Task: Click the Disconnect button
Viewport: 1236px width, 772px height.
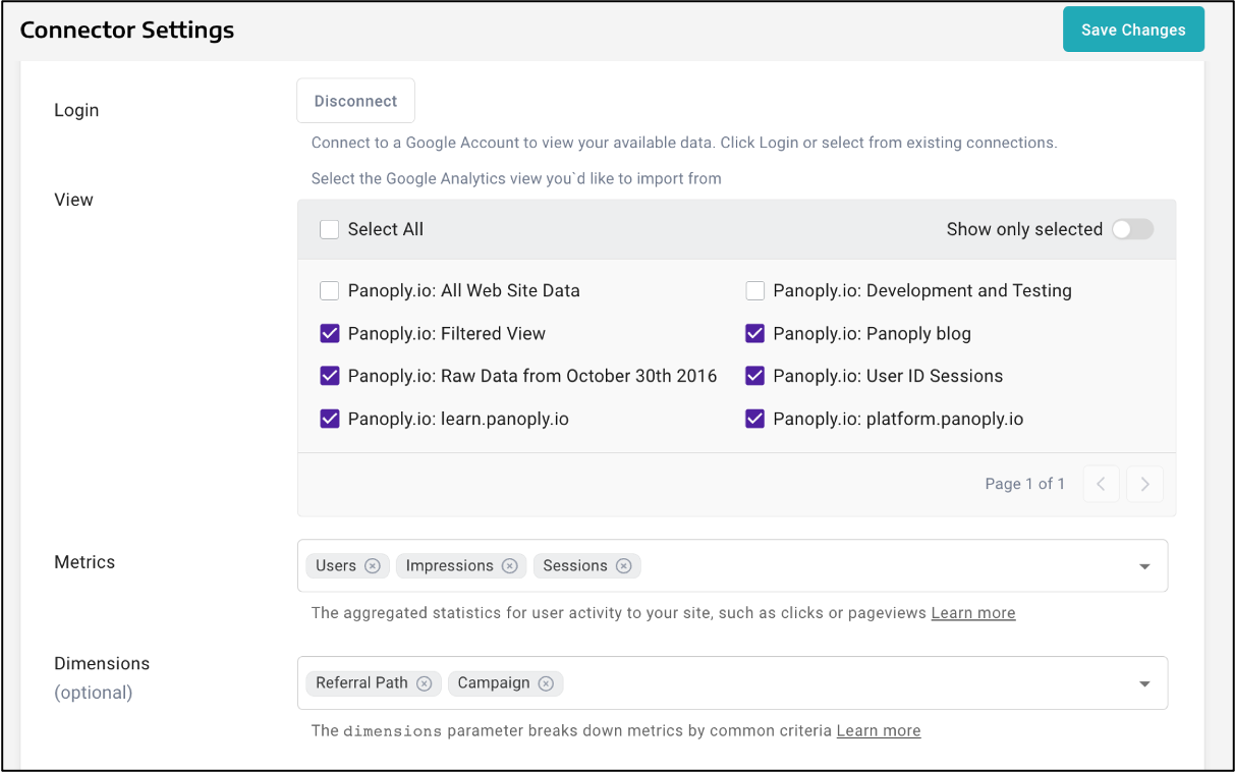Action: (356, 101)
